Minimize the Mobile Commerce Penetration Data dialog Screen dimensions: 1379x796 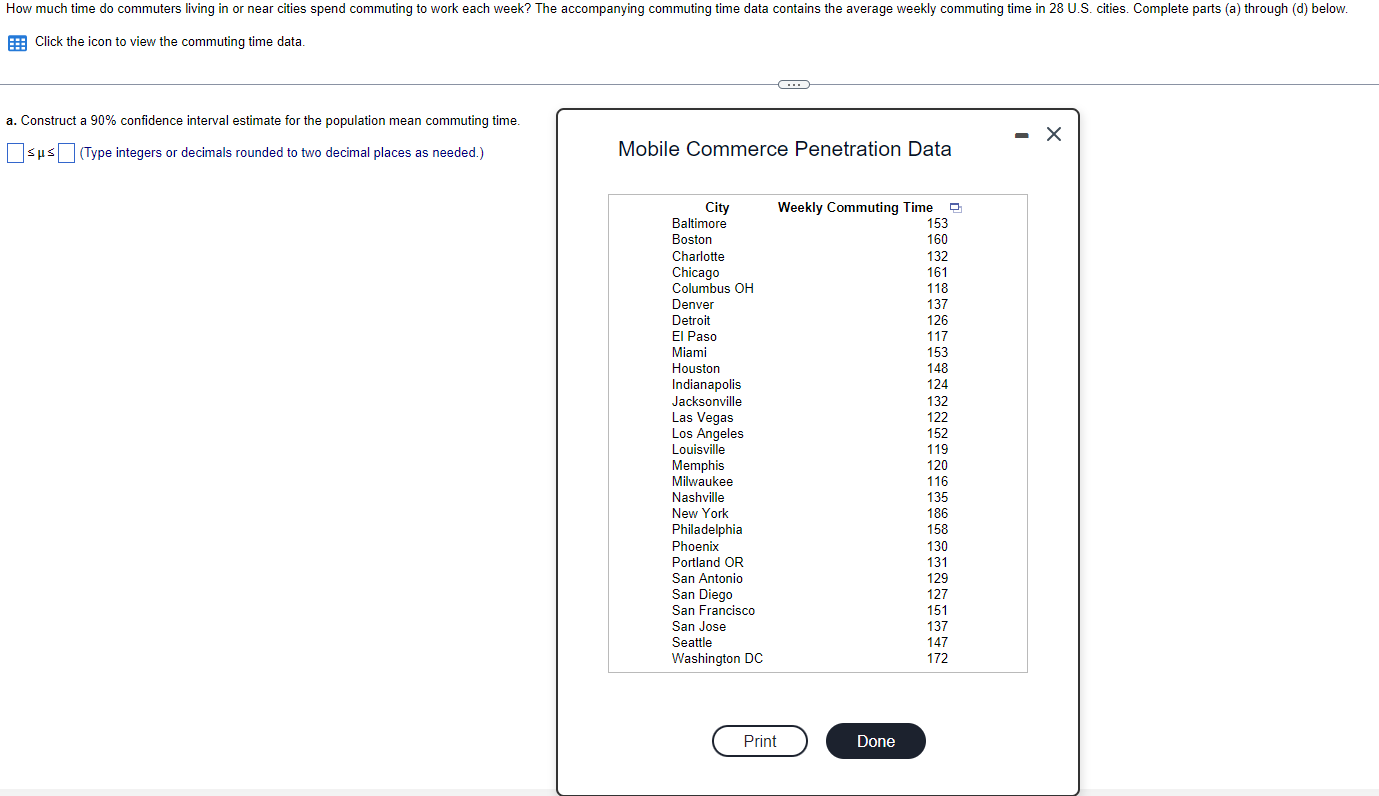click(x=1021, y=134)
